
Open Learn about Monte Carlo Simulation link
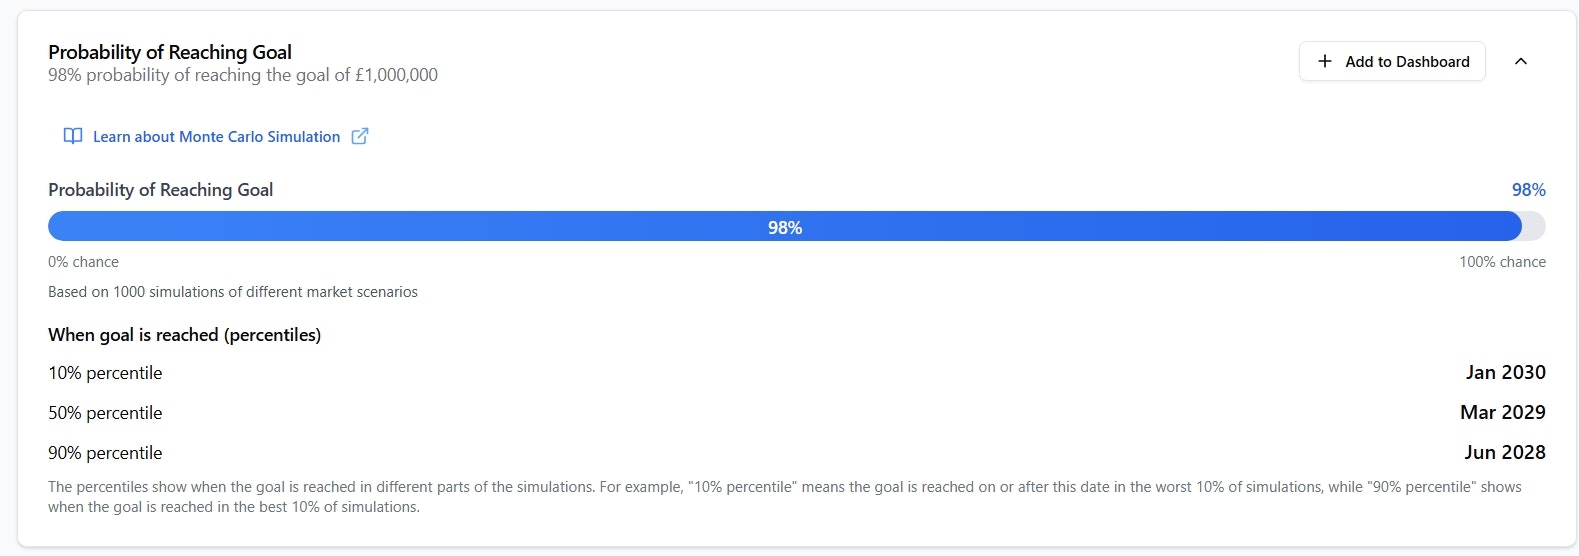(x=216, y=136)
